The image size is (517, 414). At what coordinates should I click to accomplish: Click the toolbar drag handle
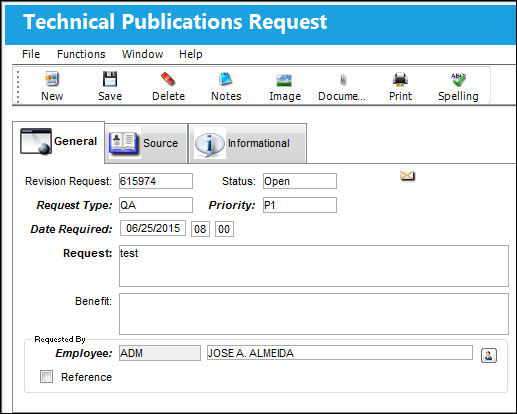click(18, 87)
